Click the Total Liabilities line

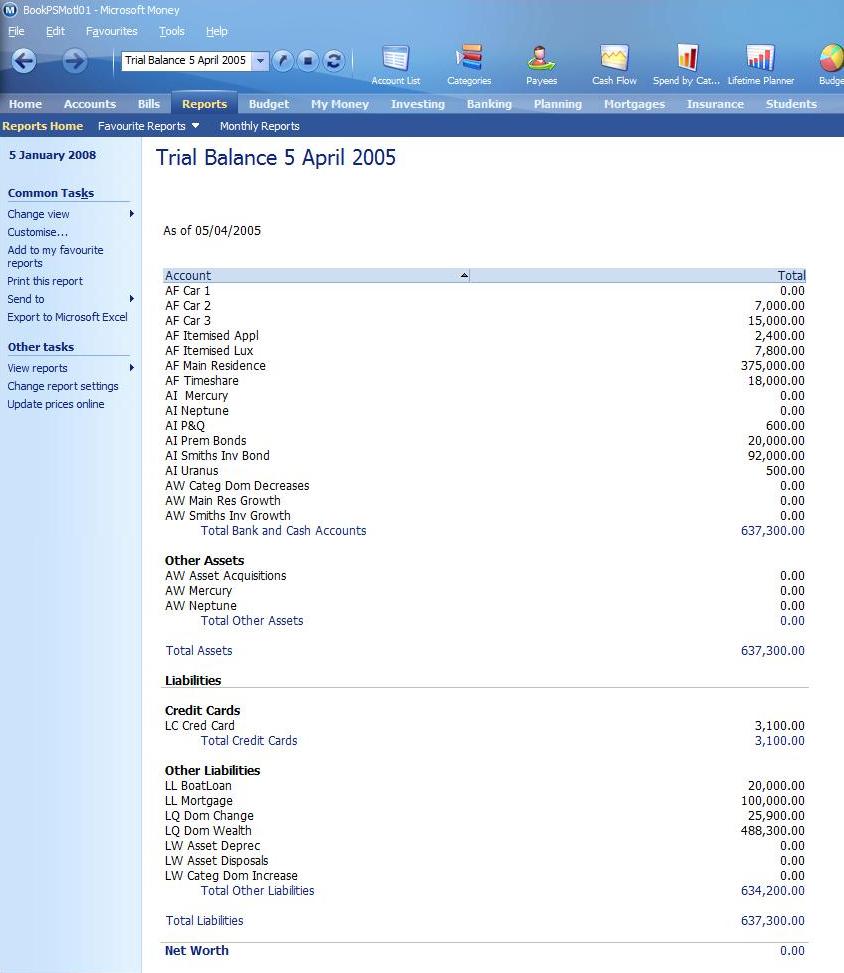(x=485, y=920)
